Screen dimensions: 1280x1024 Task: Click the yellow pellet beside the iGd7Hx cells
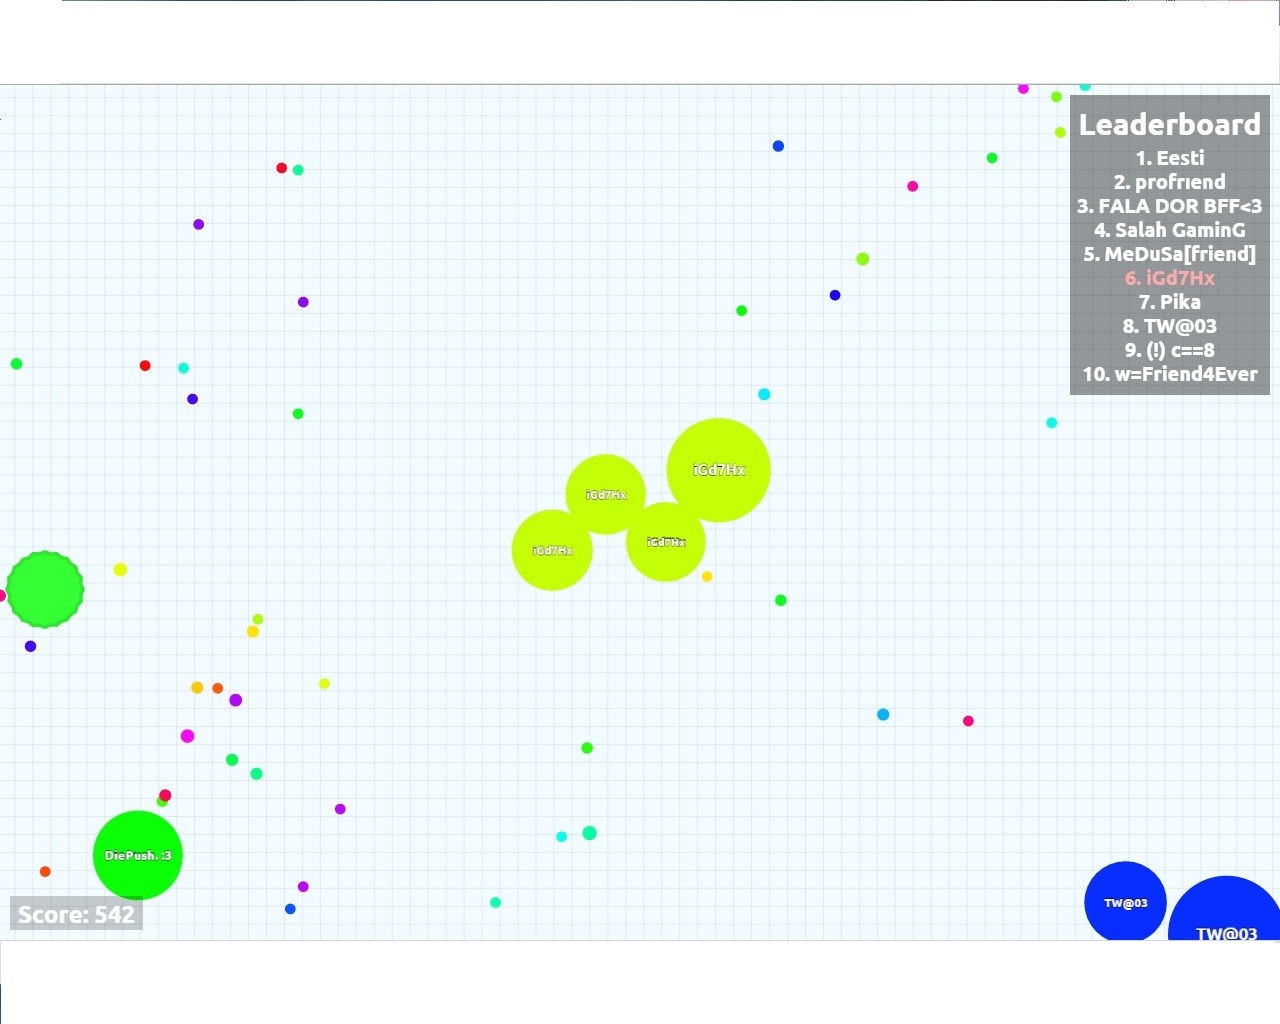(707, 577)
